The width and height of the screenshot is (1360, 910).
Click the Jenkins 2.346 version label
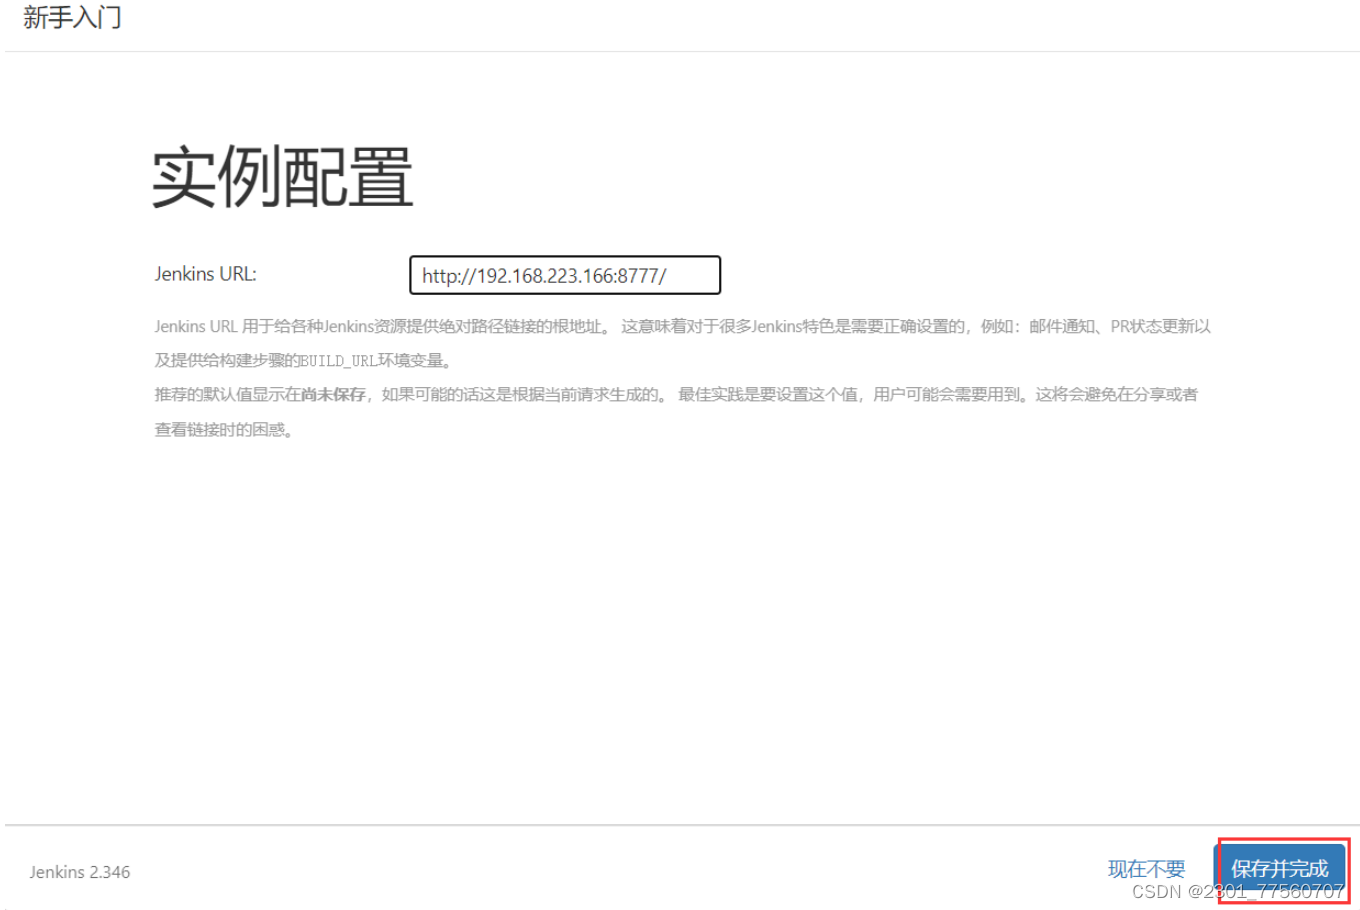(79, 871)
